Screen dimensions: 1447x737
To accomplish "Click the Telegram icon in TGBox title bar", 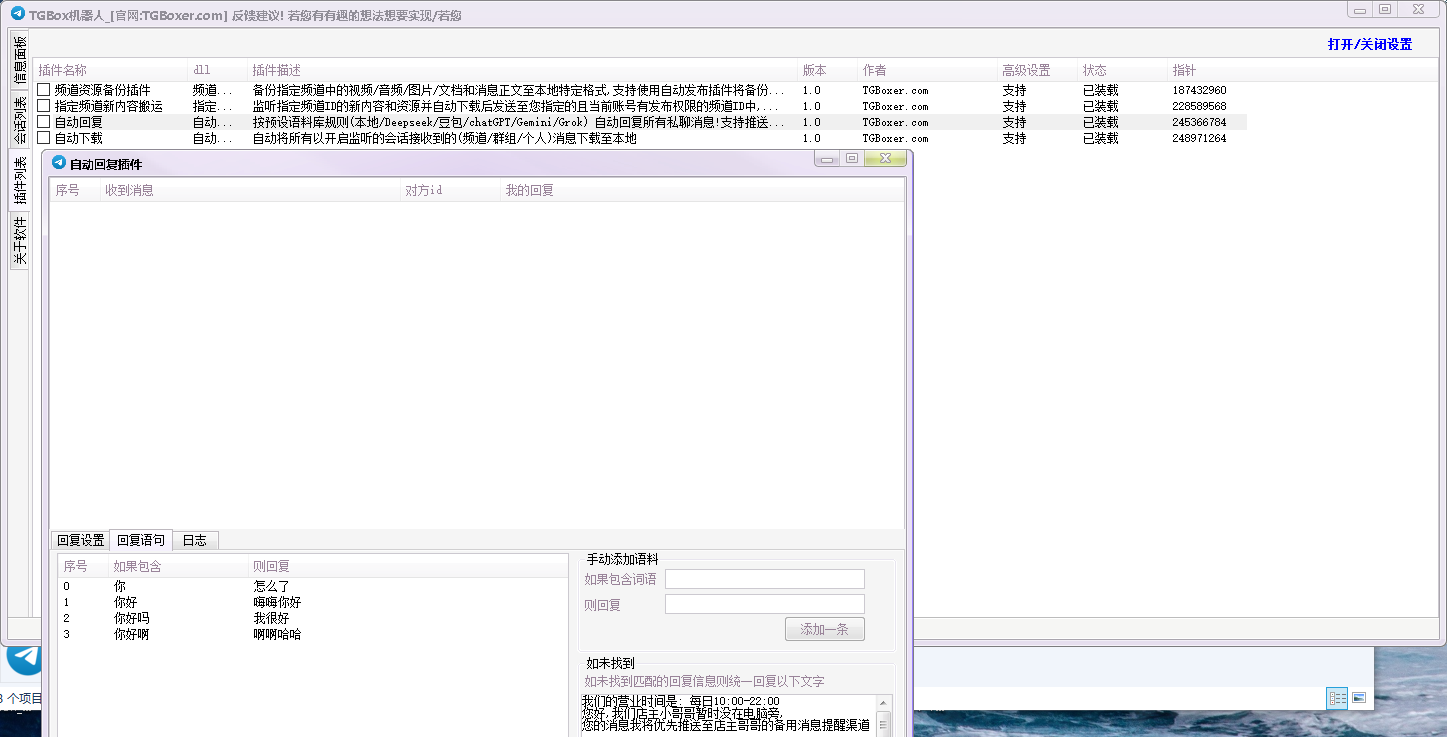I will (x=17, y=14).
